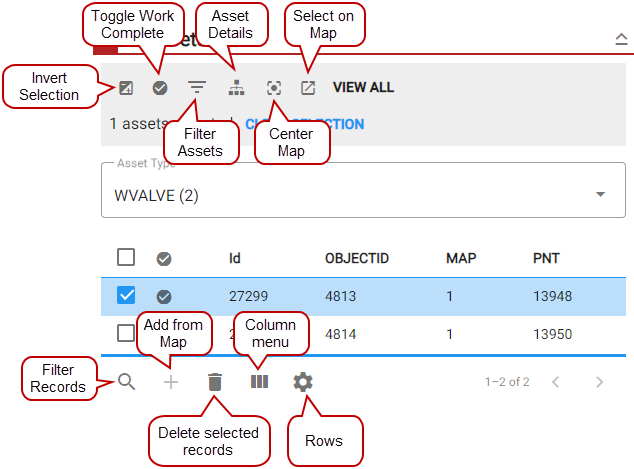Click the Select on Map icon
The width and height of the screenshot is (634, 469).
click(x=308, y=88)
